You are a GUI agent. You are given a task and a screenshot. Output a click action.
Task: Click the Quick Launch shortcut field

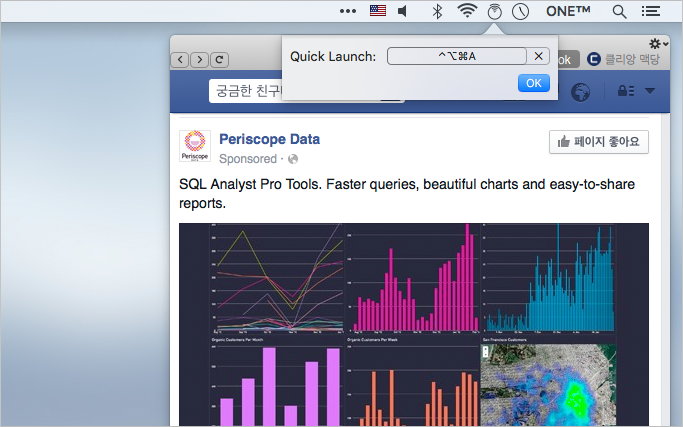(456, 56)
